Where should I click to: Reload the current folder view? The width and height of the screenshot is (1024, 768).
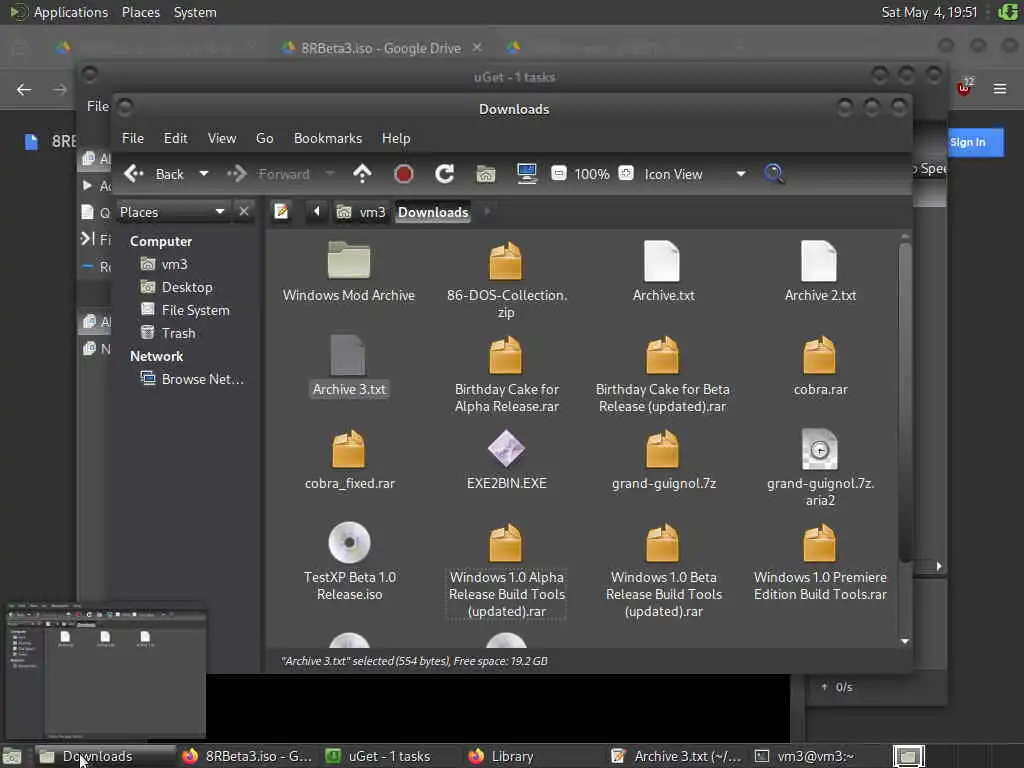coord(445,174)
